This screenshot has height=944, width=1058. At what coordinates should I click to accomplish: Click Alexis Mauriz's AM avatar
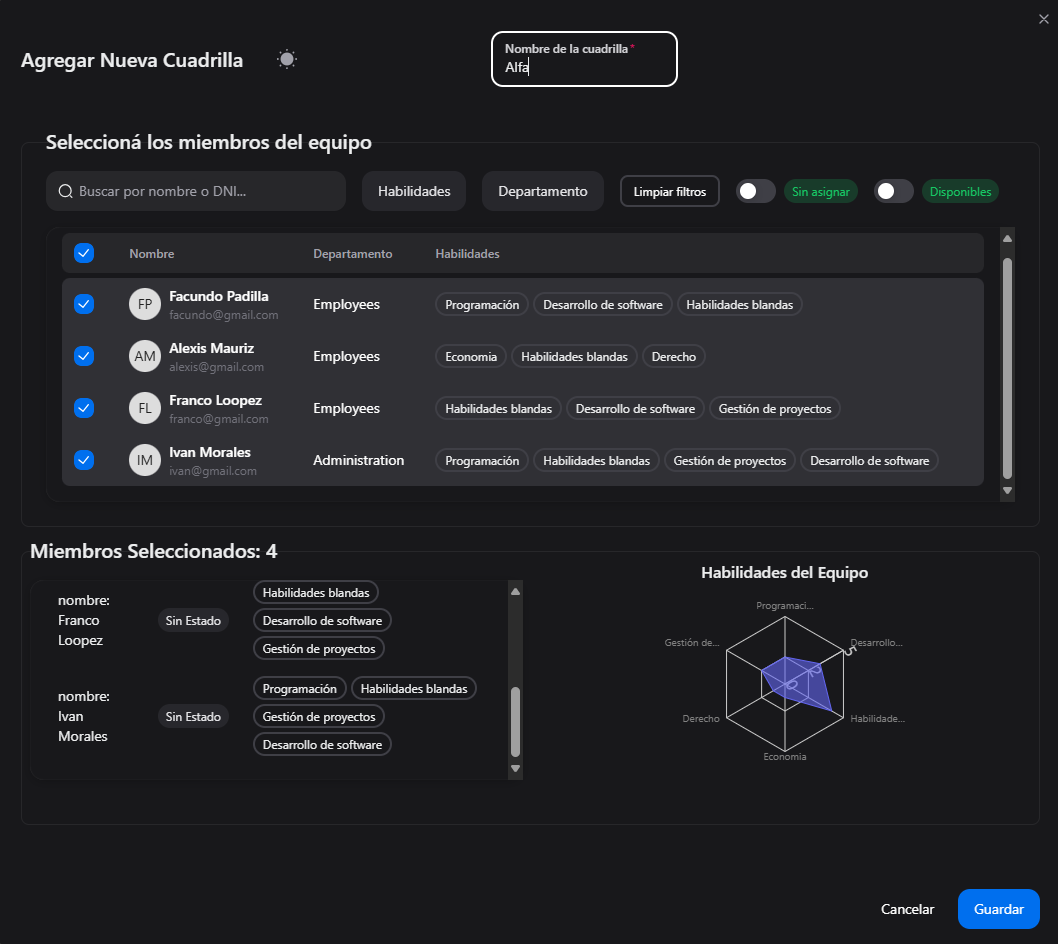(x=145, y=356)
